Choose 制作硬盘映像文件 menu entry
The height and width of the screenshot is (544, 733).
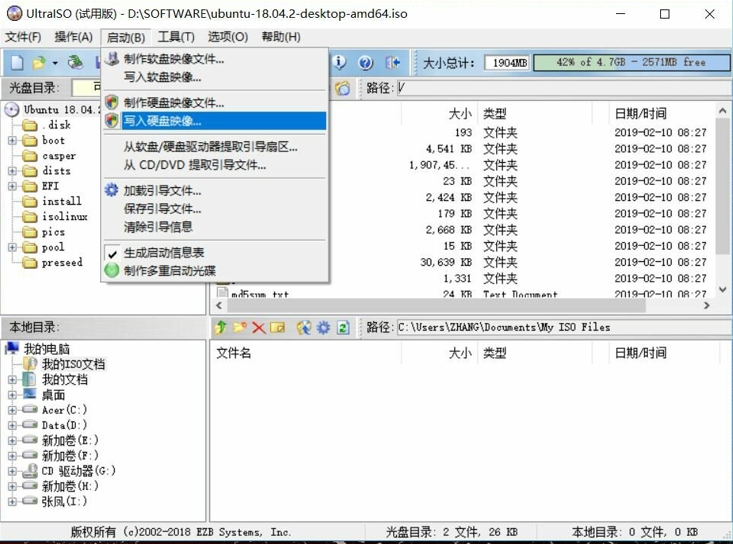pyautogui.click(x=215, y=102)
